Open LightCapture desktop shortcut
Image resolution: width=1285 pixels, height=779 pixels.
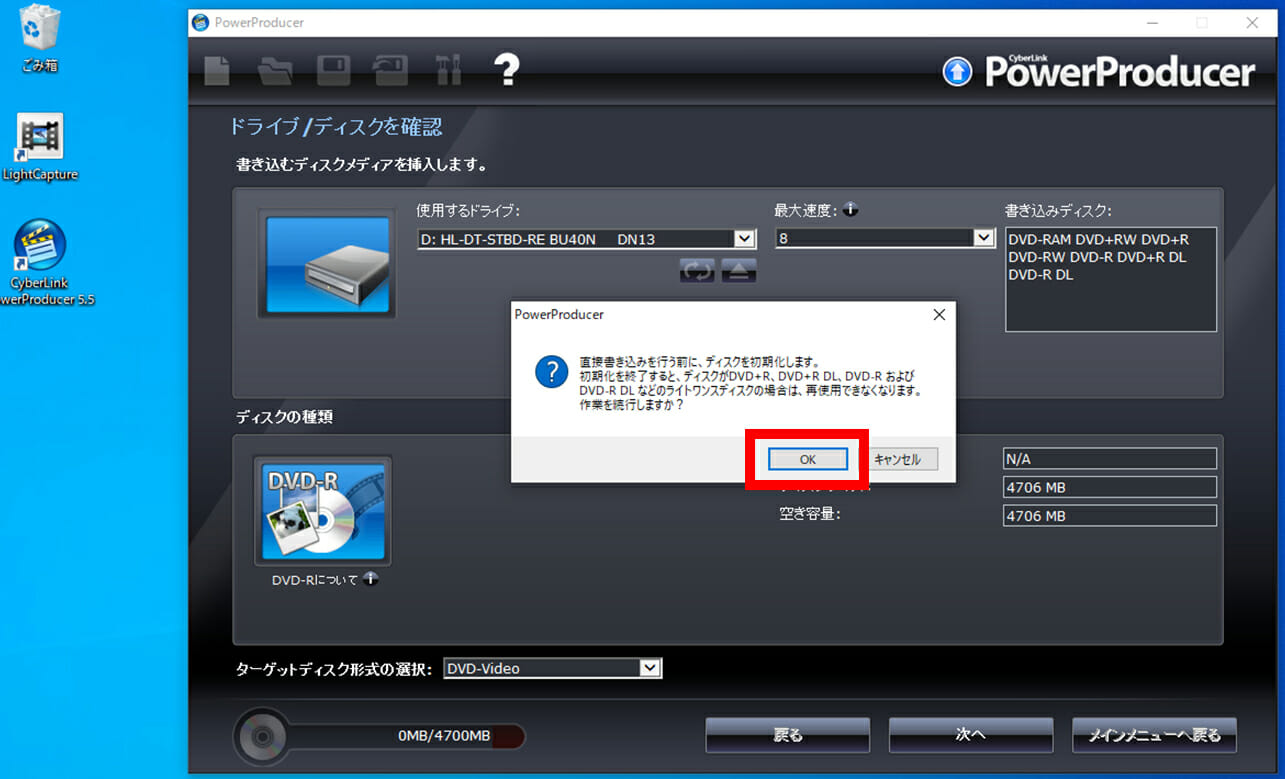coord(40,147)
